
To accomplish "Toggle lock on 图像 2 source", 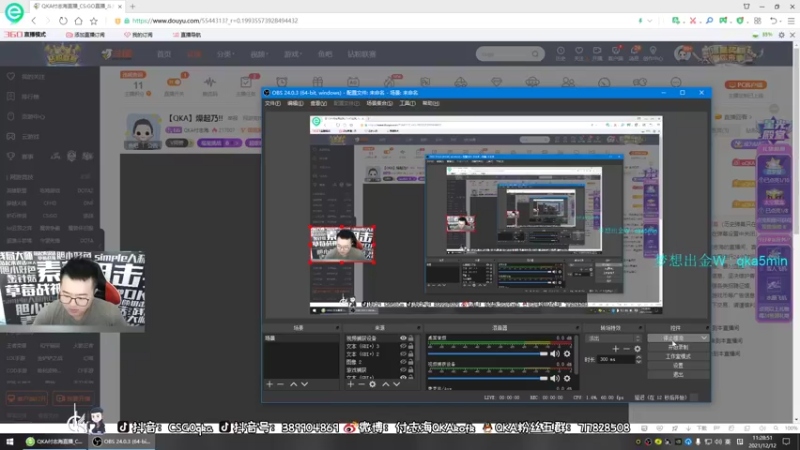I will (411, 362).
